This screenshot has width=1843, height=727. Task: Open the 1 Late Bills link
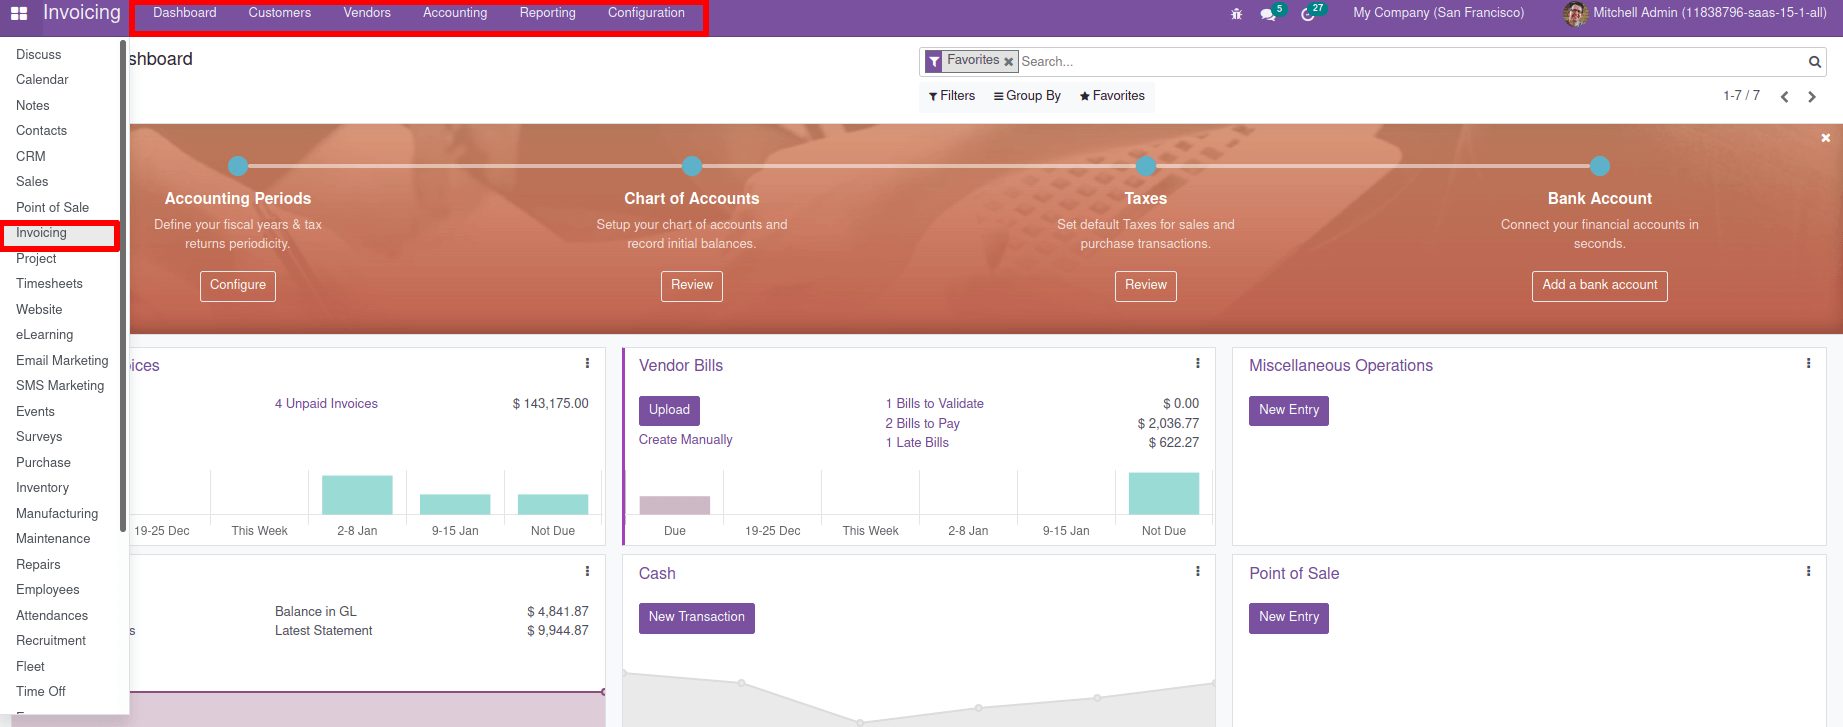[x=917, y=443]
